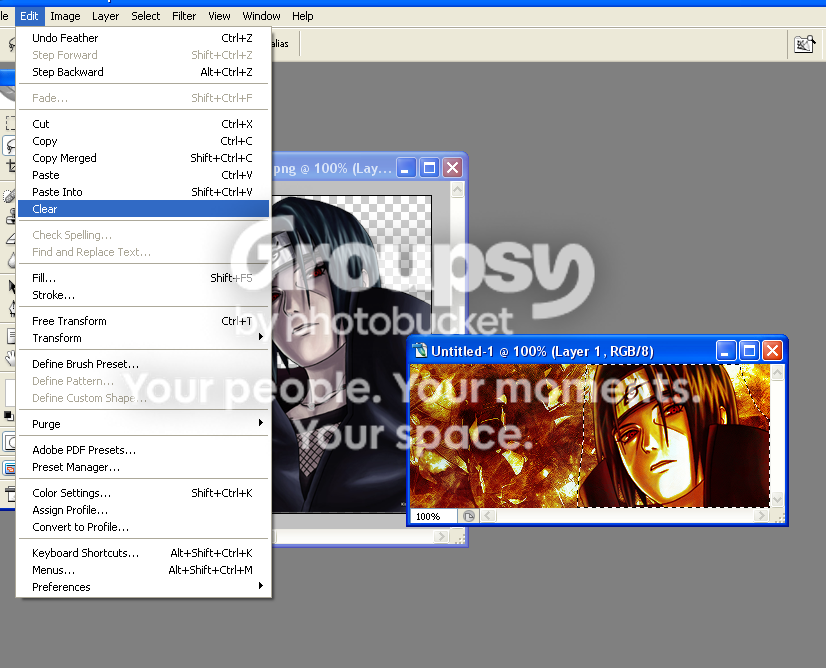Open the Fill dialog
826x668 pixels.
(x=143, y=278)
